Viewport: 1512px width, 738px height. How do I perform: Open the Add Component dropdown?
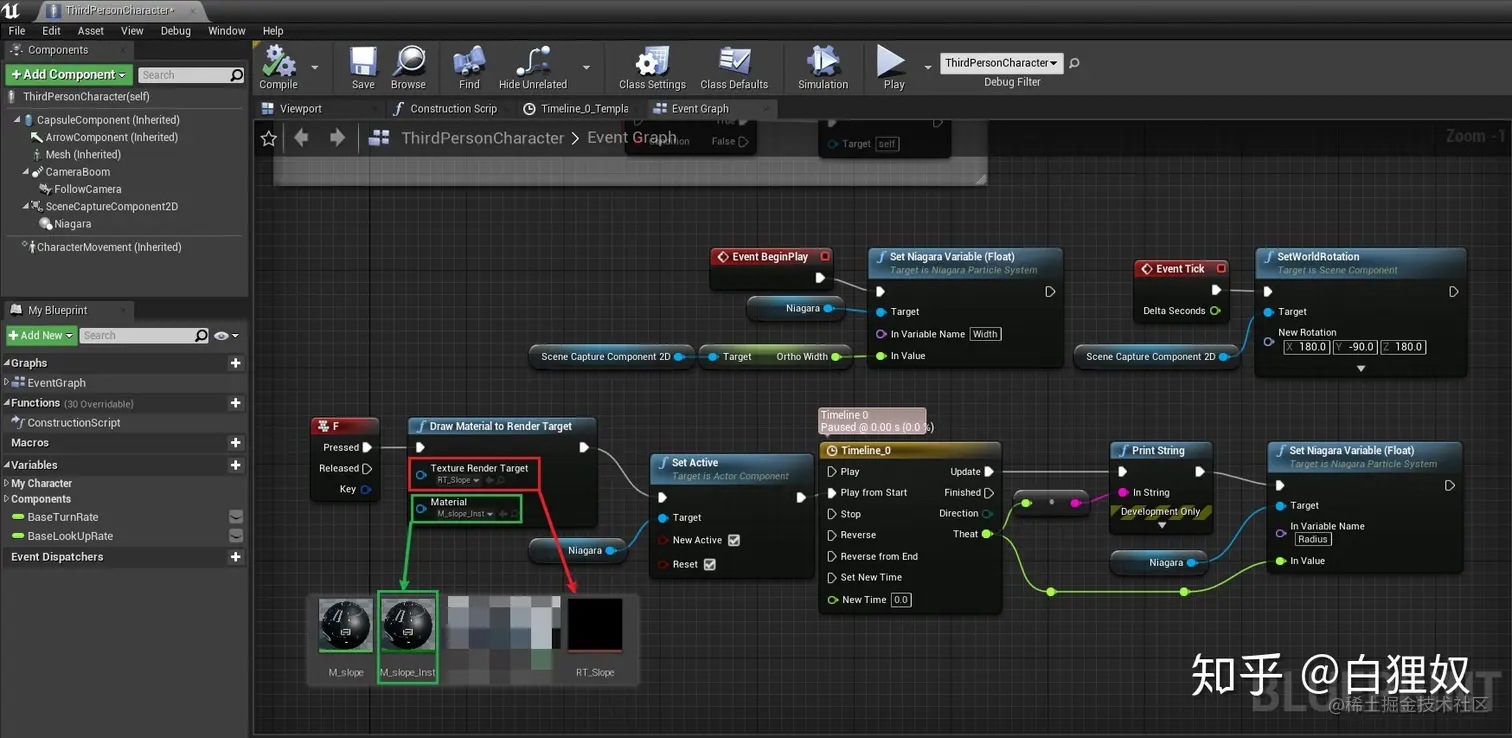69,75
